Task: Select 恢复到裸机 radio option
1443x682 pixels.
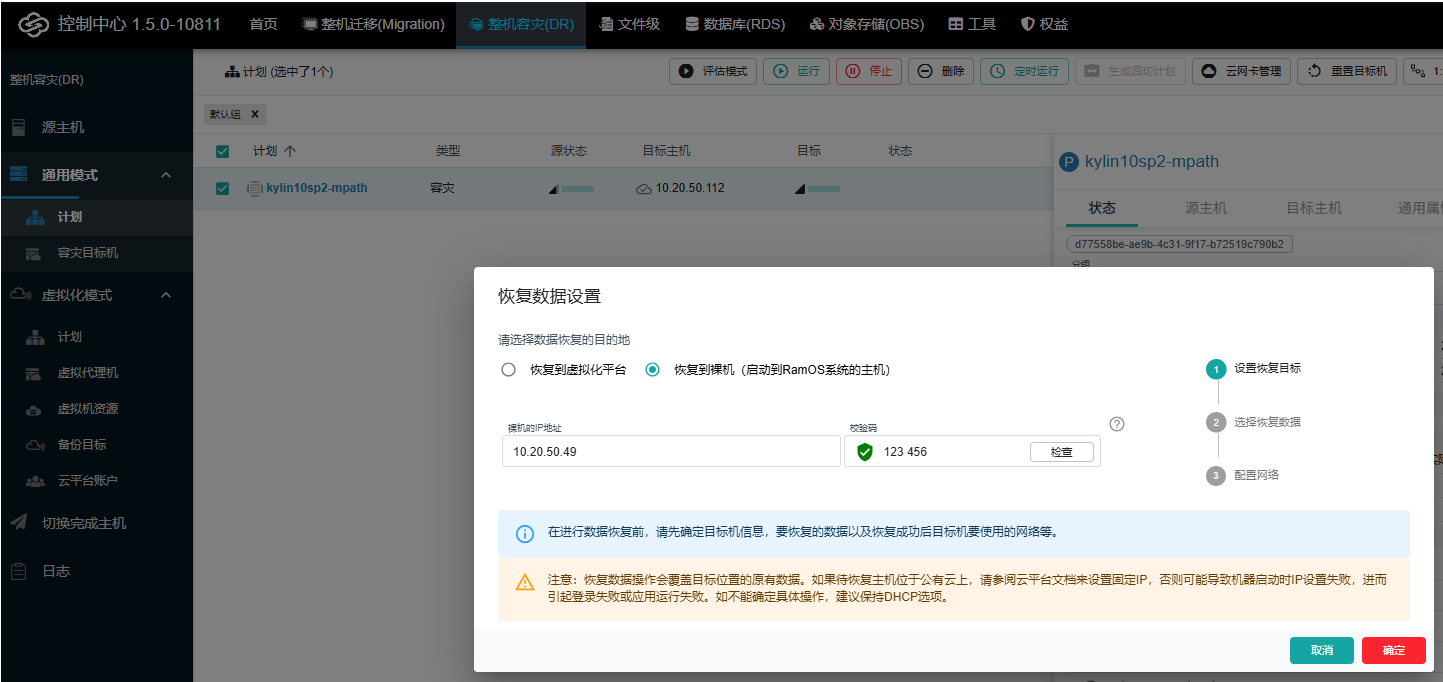Action: [653, 370]
